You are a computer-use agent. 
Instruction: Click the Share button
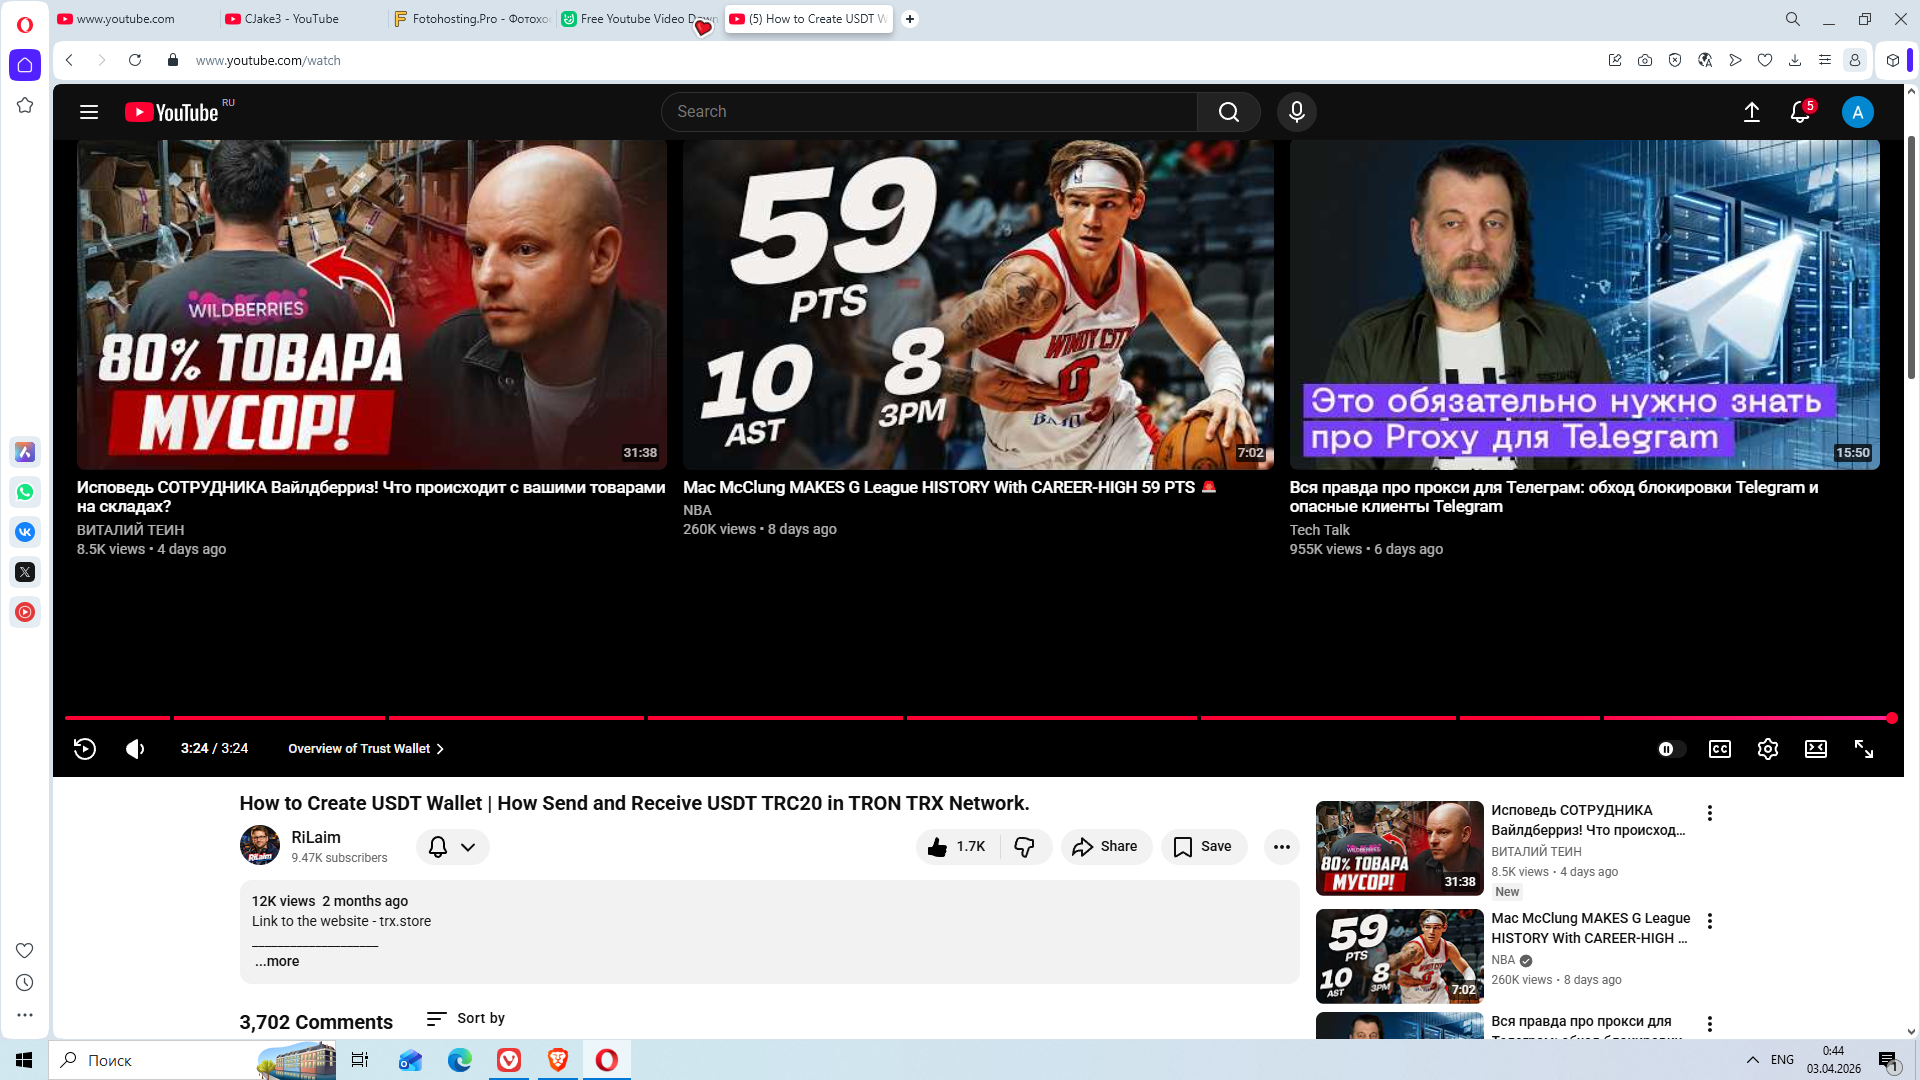pyautogui.click(x=1105, y=847)
